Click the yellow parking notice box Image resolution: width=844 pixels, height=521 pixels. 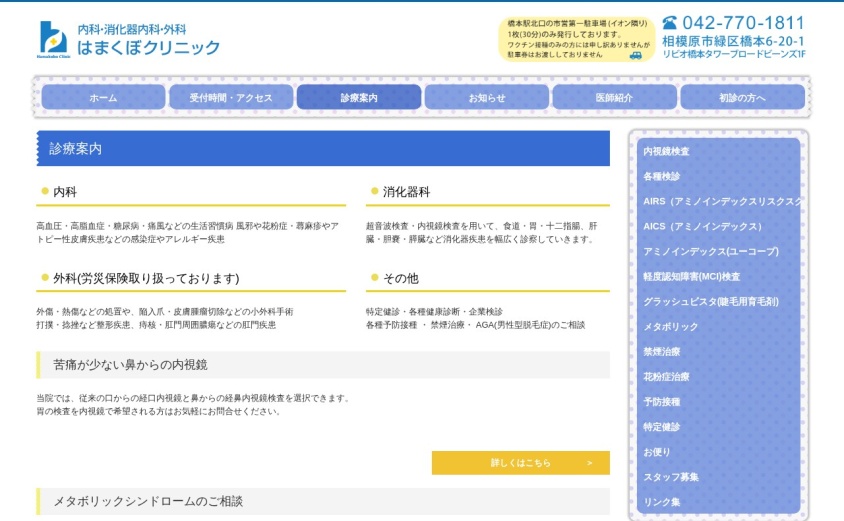[x=576, y=39]
